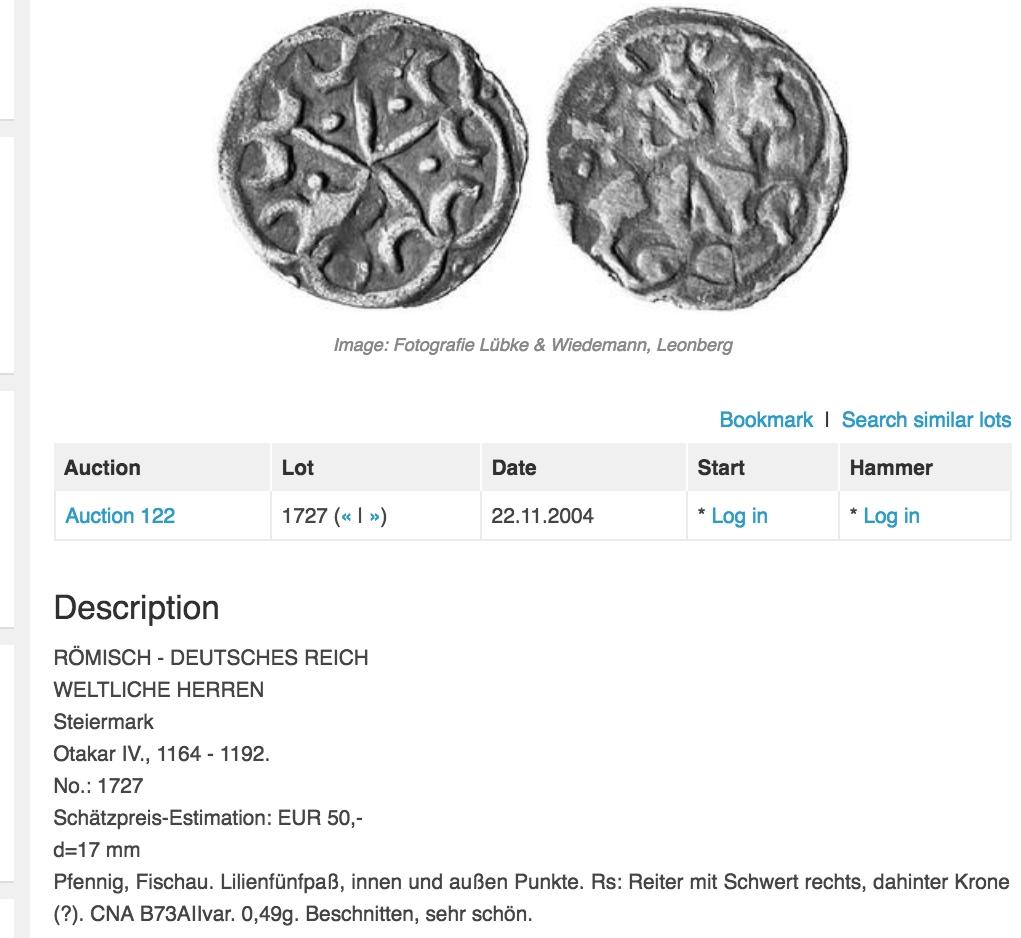Click the Auction column header
Image resolution: width=1021 pixels, height=938 pixels.
click(102, 468)
